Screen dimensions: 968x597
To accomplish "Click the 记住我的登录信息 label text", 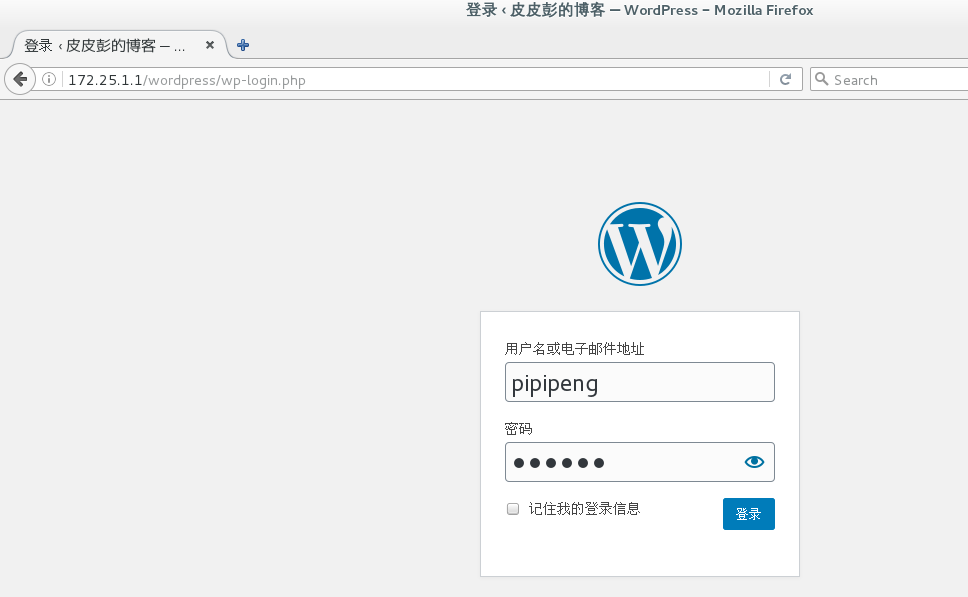I will click(x=584, y=509).
